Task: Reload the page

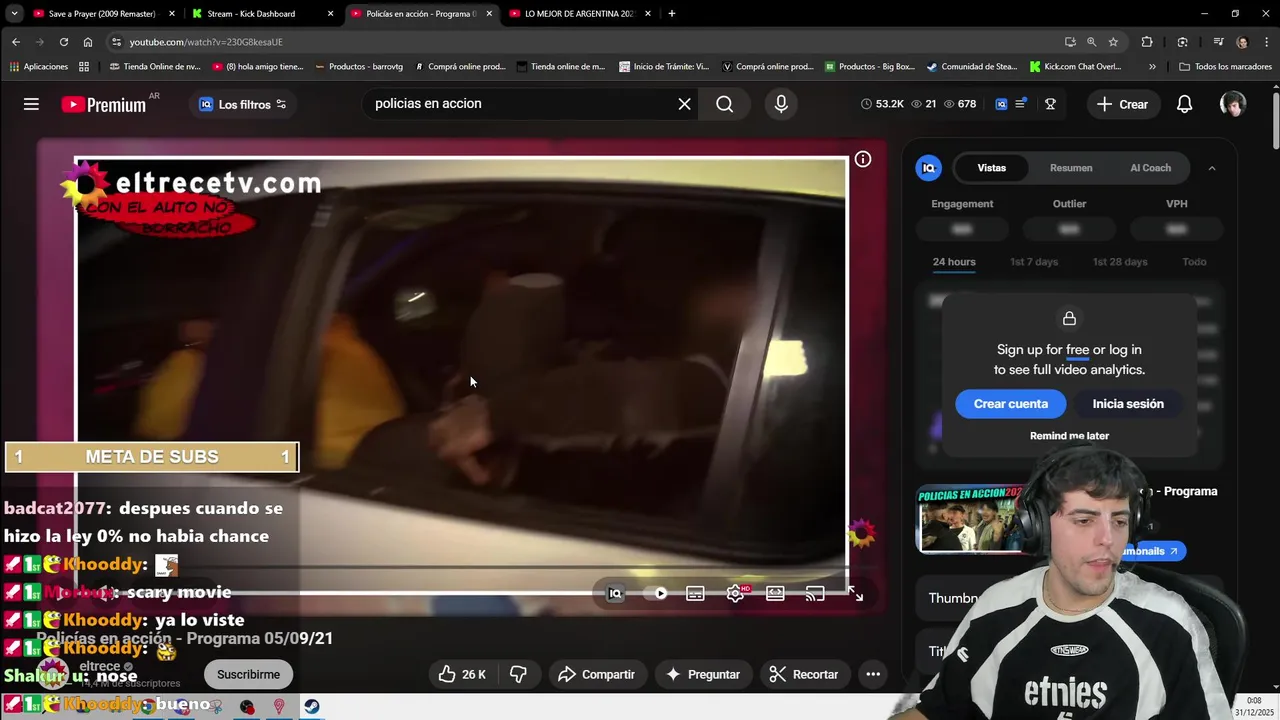Action: coord(64,42)
